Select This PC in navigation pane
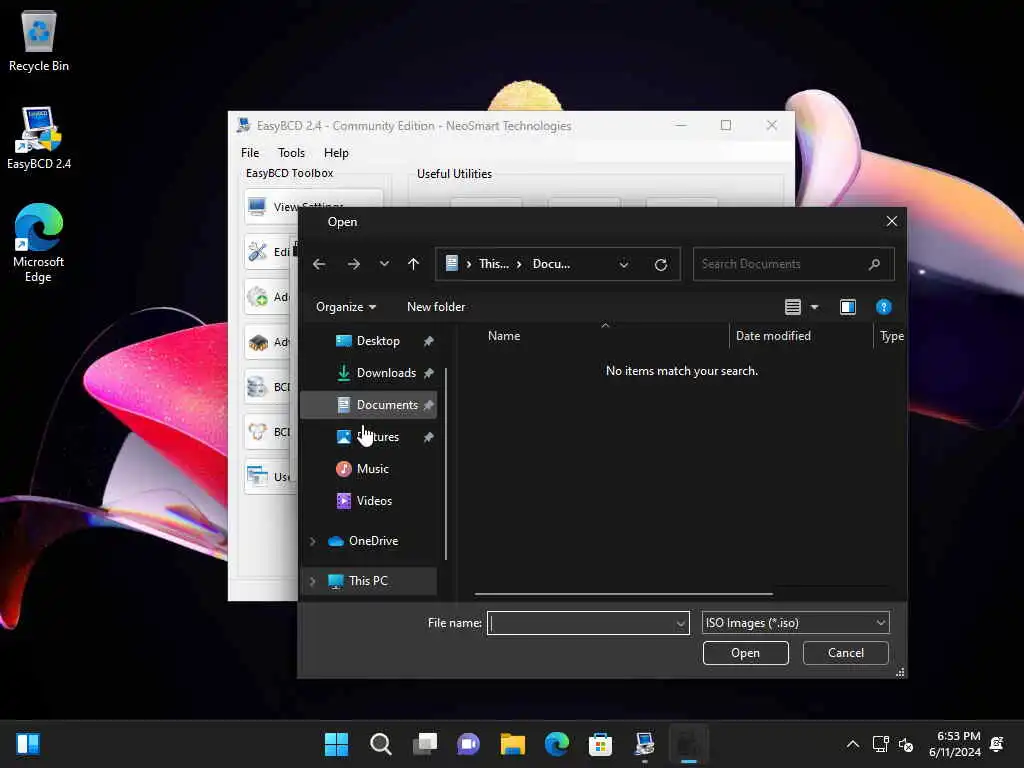 click(x=368, y=581)
